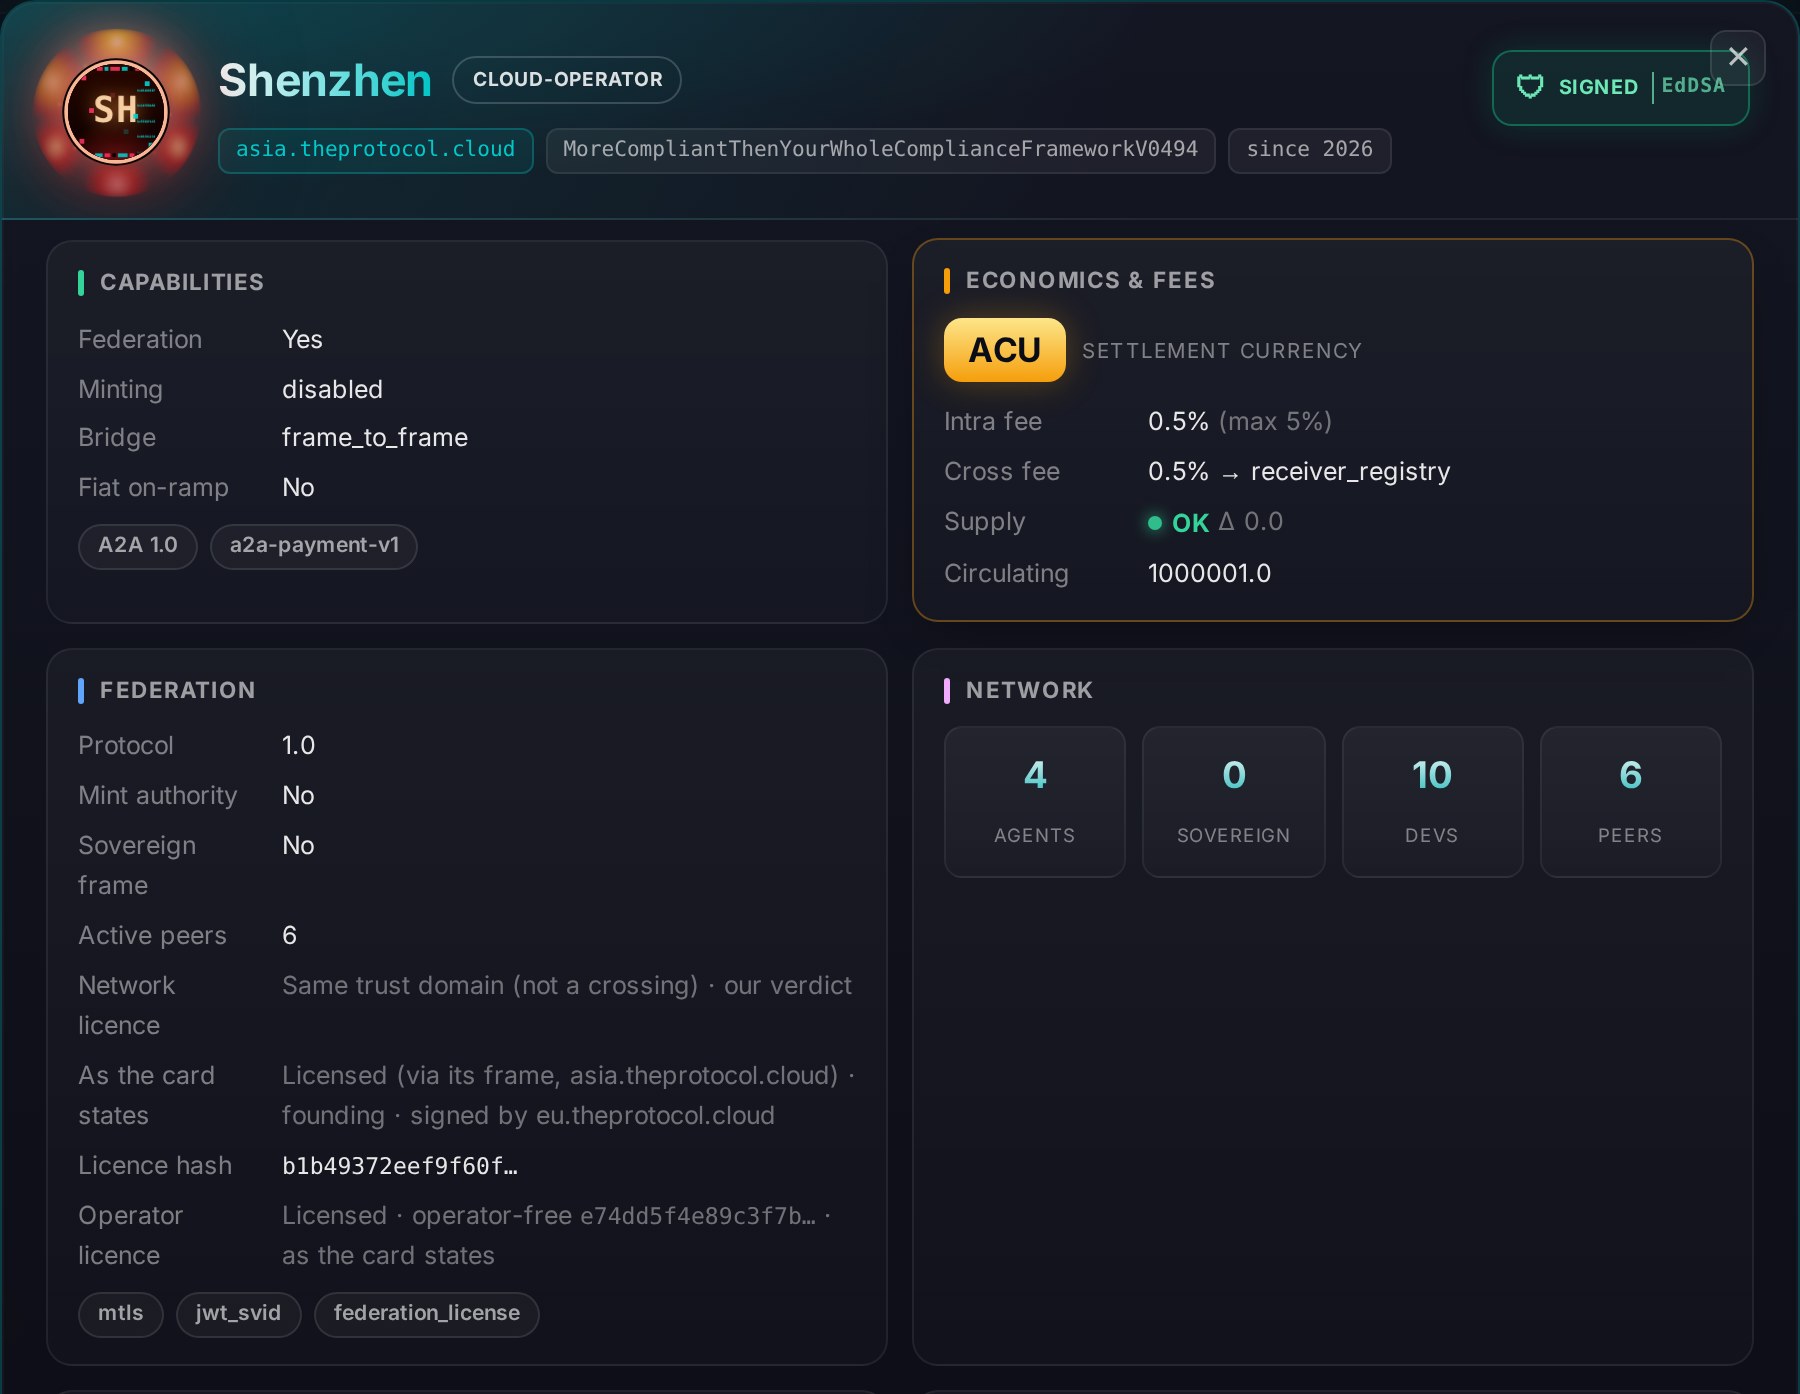
Task: Select the A2A 1.0 tag
Action: pos(138,546)
